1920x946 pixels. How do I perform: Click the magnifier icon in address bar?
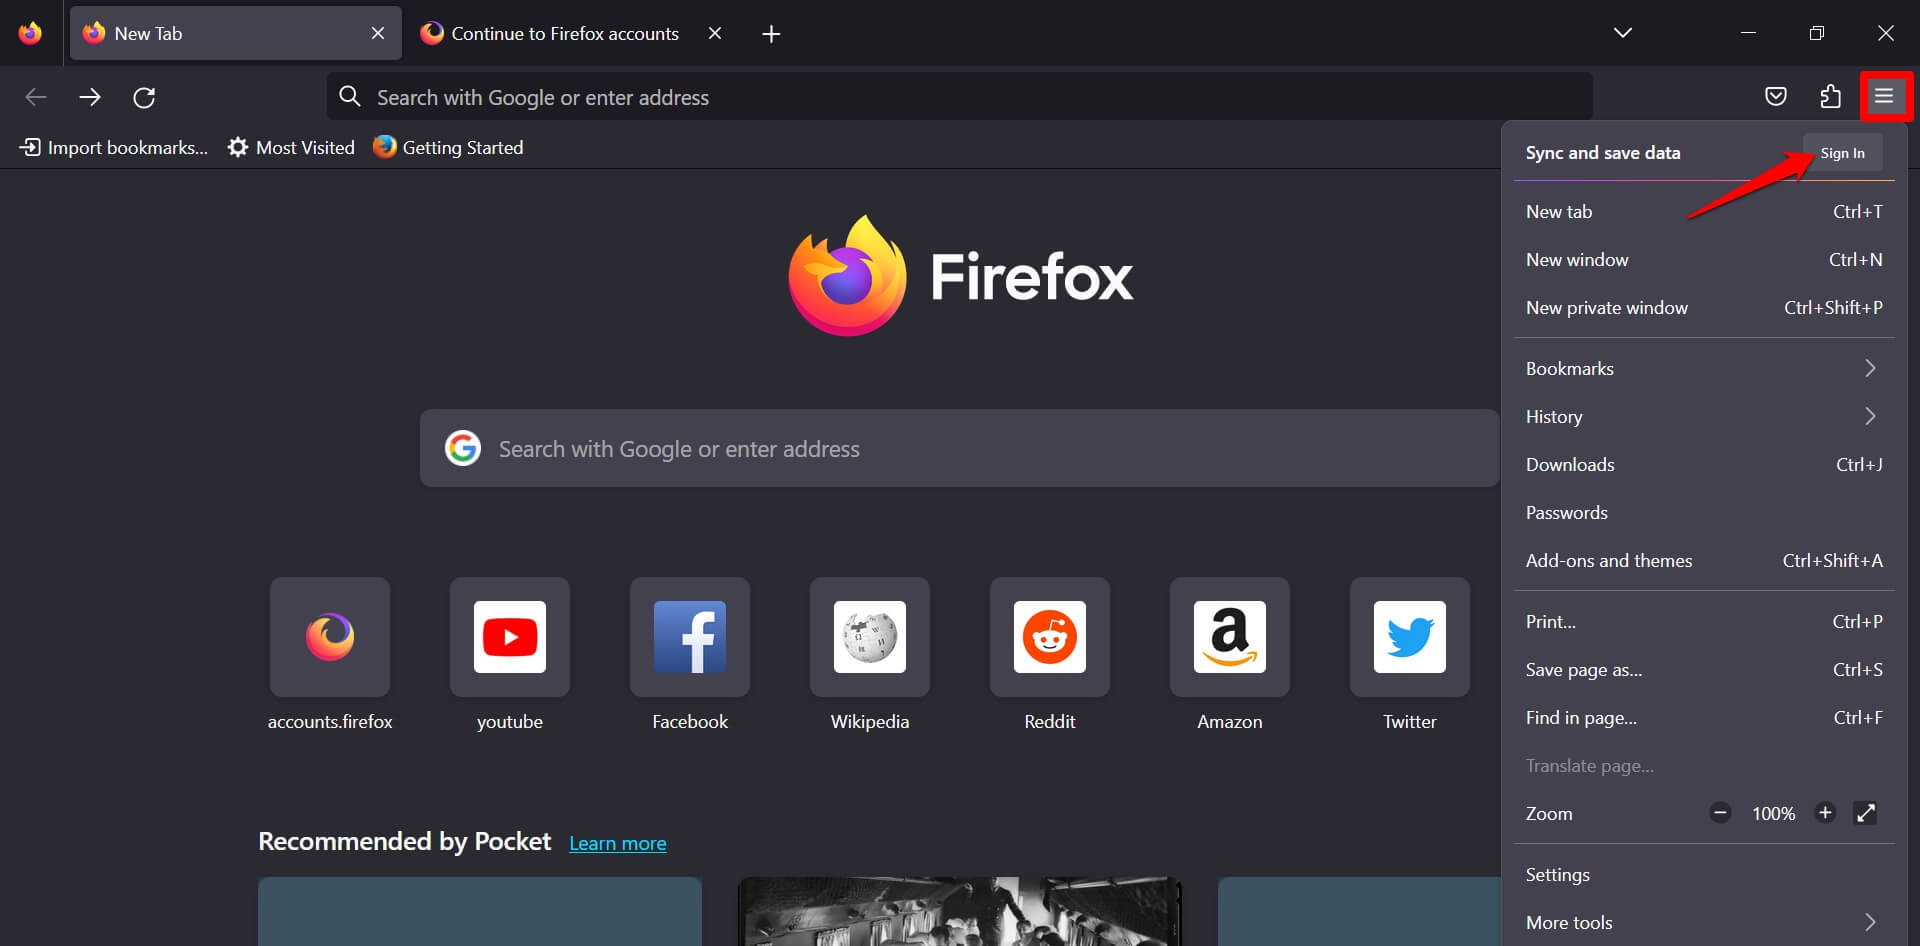pyautogui.click(x=349, y=96)
